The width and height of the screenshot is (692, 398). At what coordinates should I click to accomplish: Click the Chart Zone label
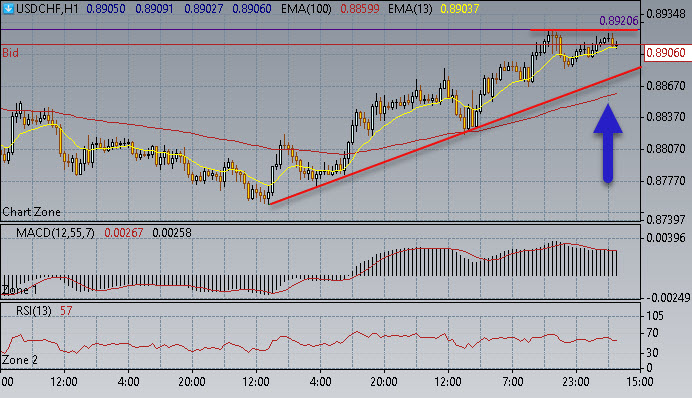(31, 212)
